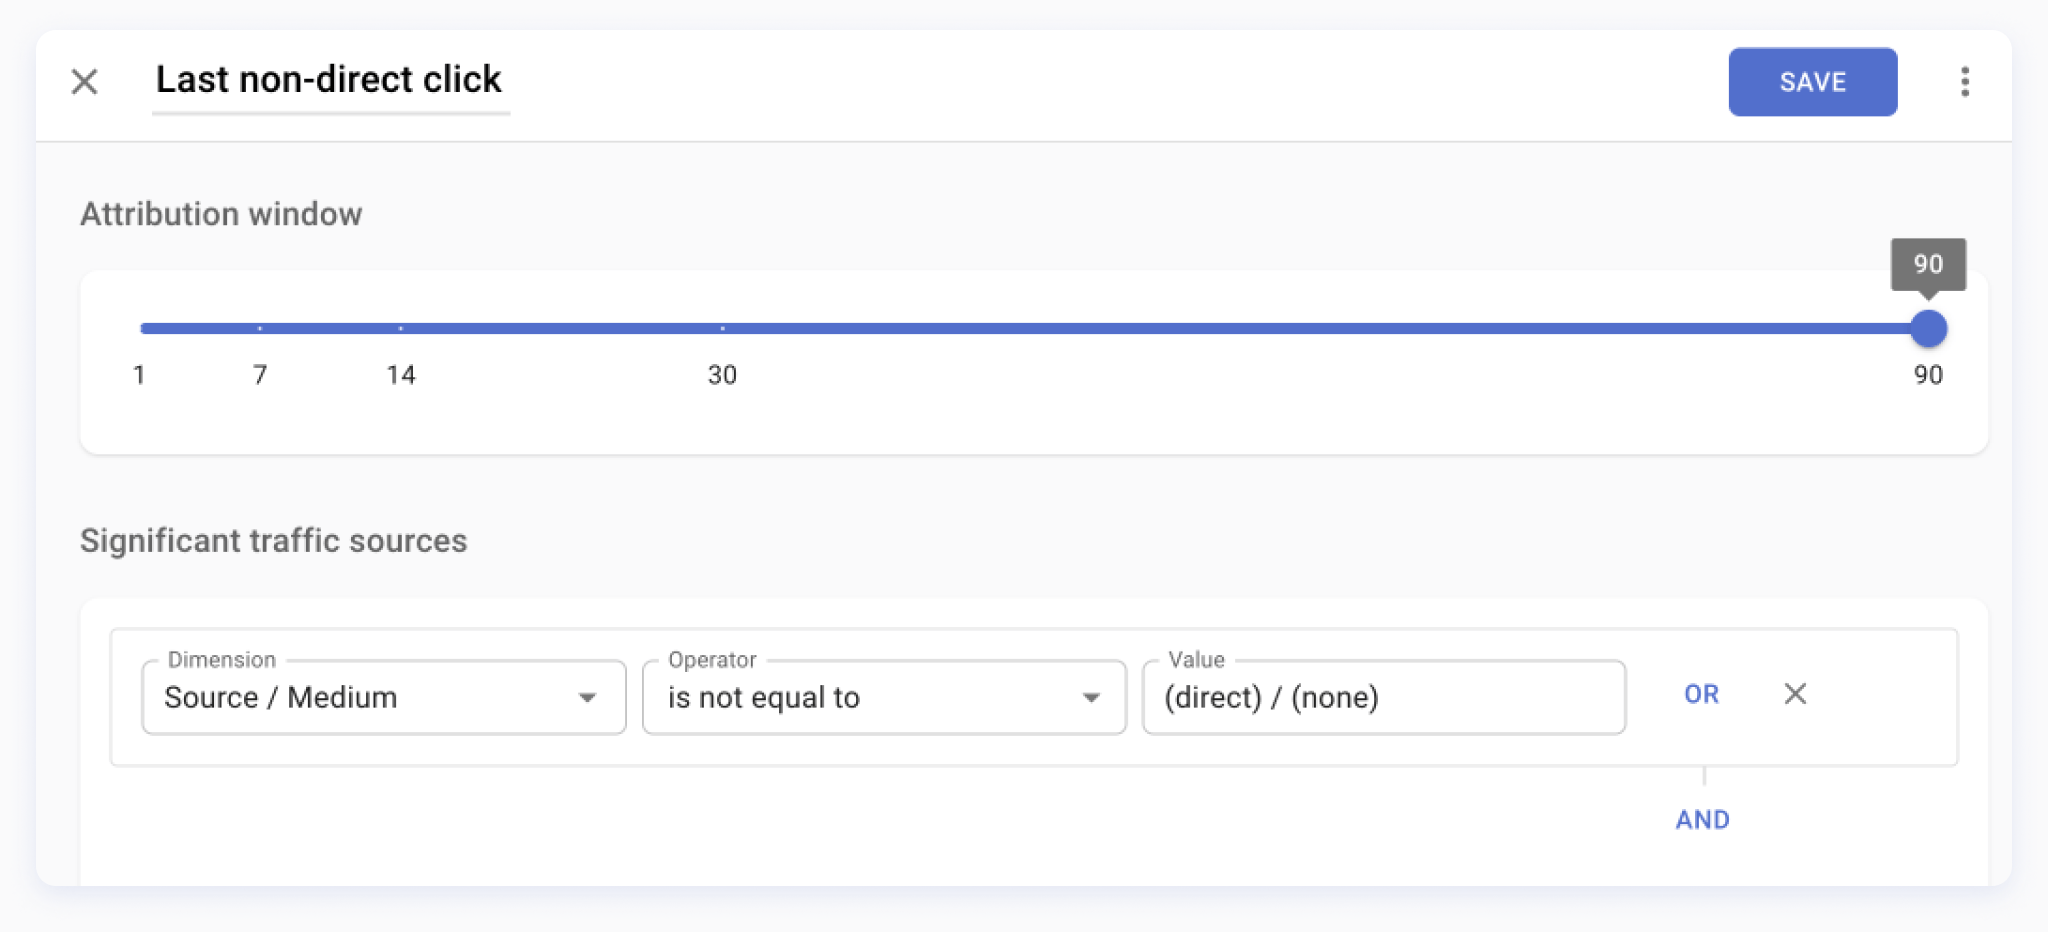Add an OR condition
The height and width of the screenshot is (932, 2048).
tap(1701, 694)
